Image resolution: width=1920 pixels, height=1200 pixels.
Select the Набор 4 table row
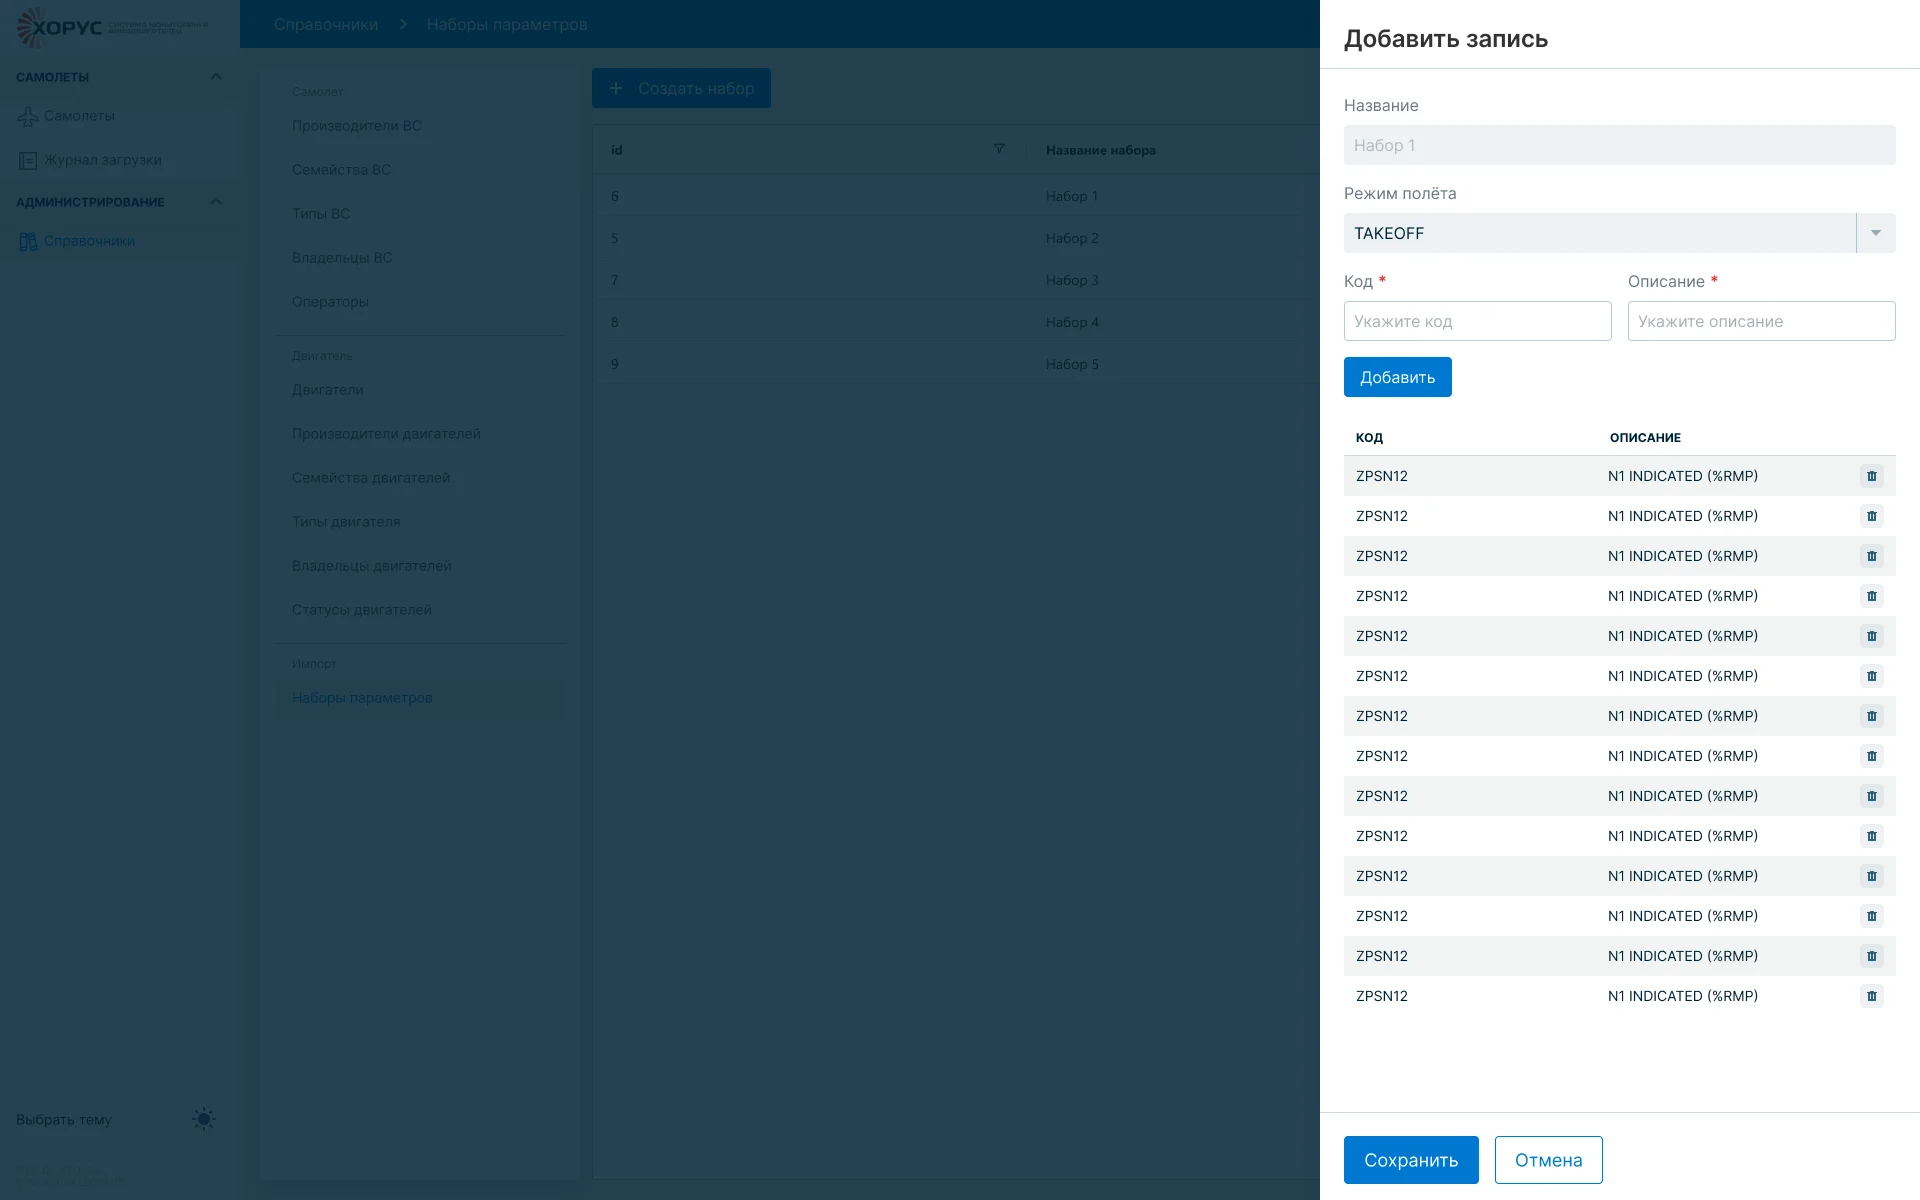(956, 322)
